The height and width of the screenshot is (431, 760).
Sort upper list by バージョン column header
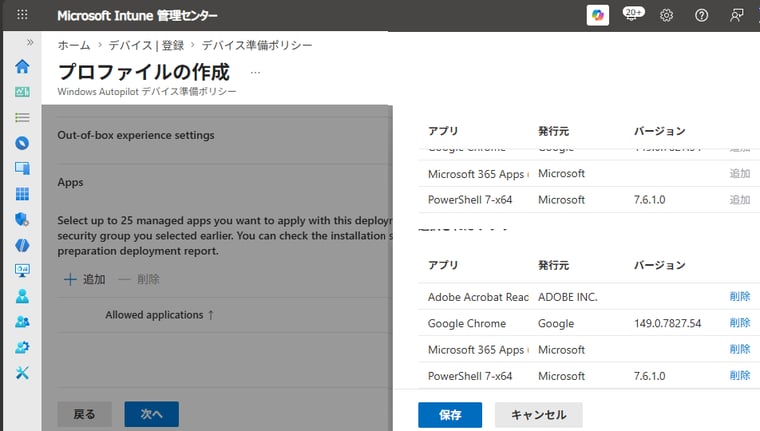point(660,131)
